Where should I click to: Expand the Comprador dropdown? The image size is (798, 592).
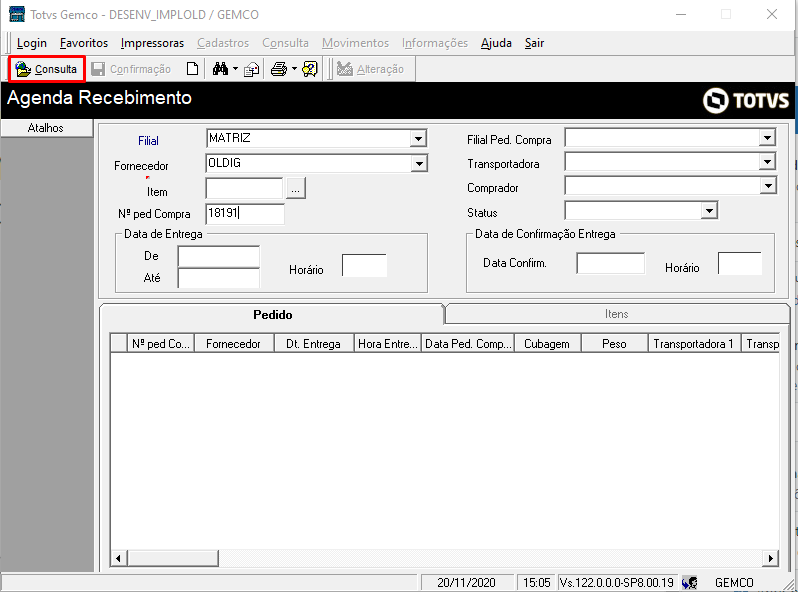tap(768, 186)
